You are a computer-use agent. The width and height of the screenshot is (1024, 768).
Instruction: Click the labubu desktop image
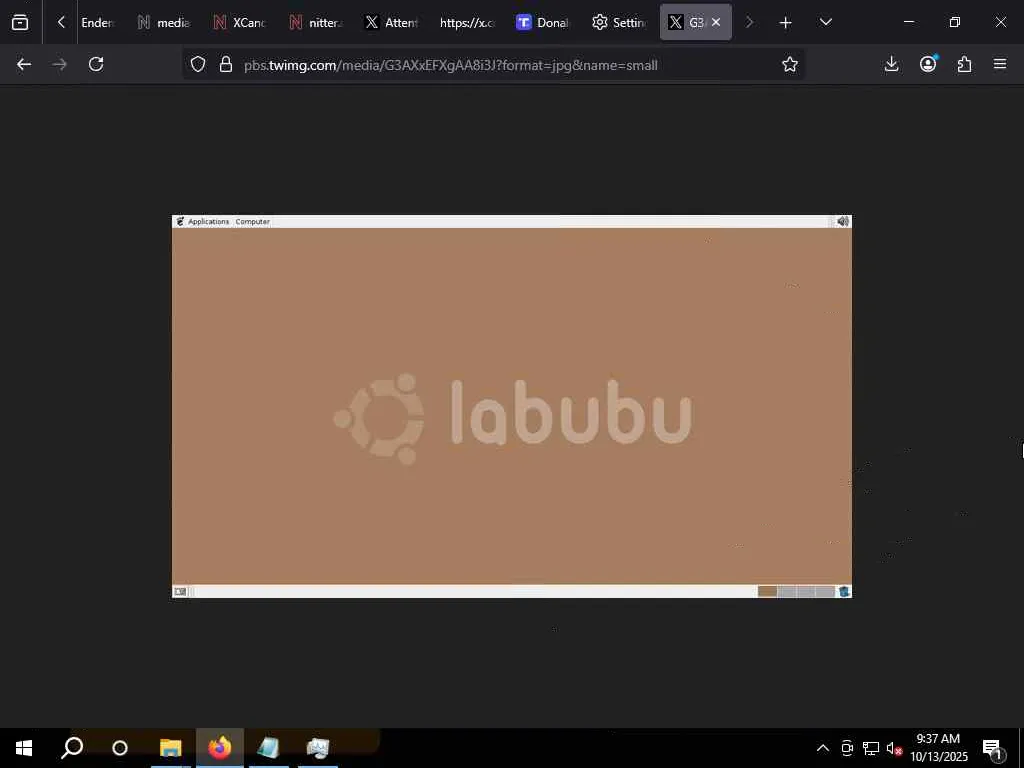point(511,406)
